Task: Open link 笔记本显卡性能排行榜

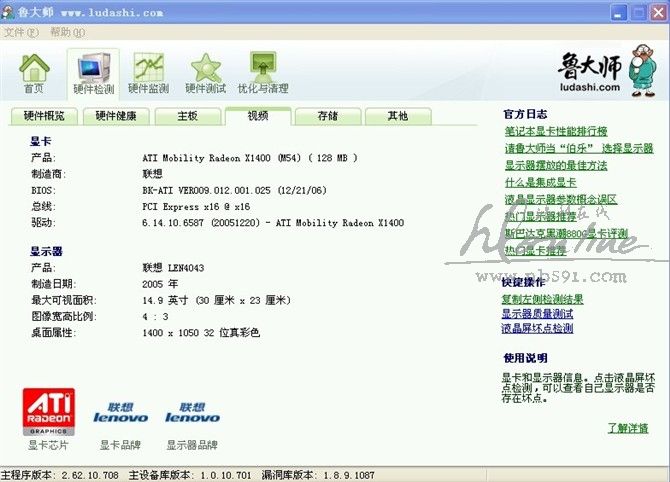Action: point(556,132)
